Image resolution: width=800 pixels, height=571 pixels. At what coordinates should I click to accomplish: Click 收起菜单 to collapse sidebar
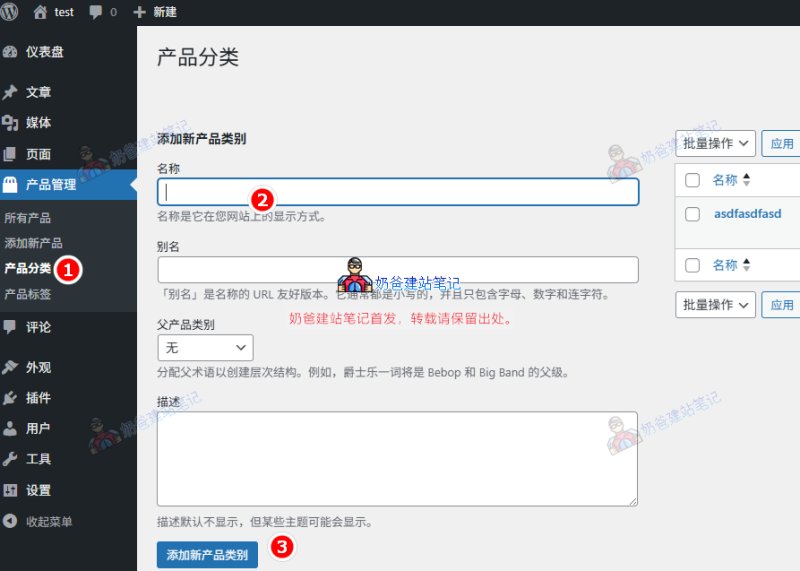coord(49,522)
